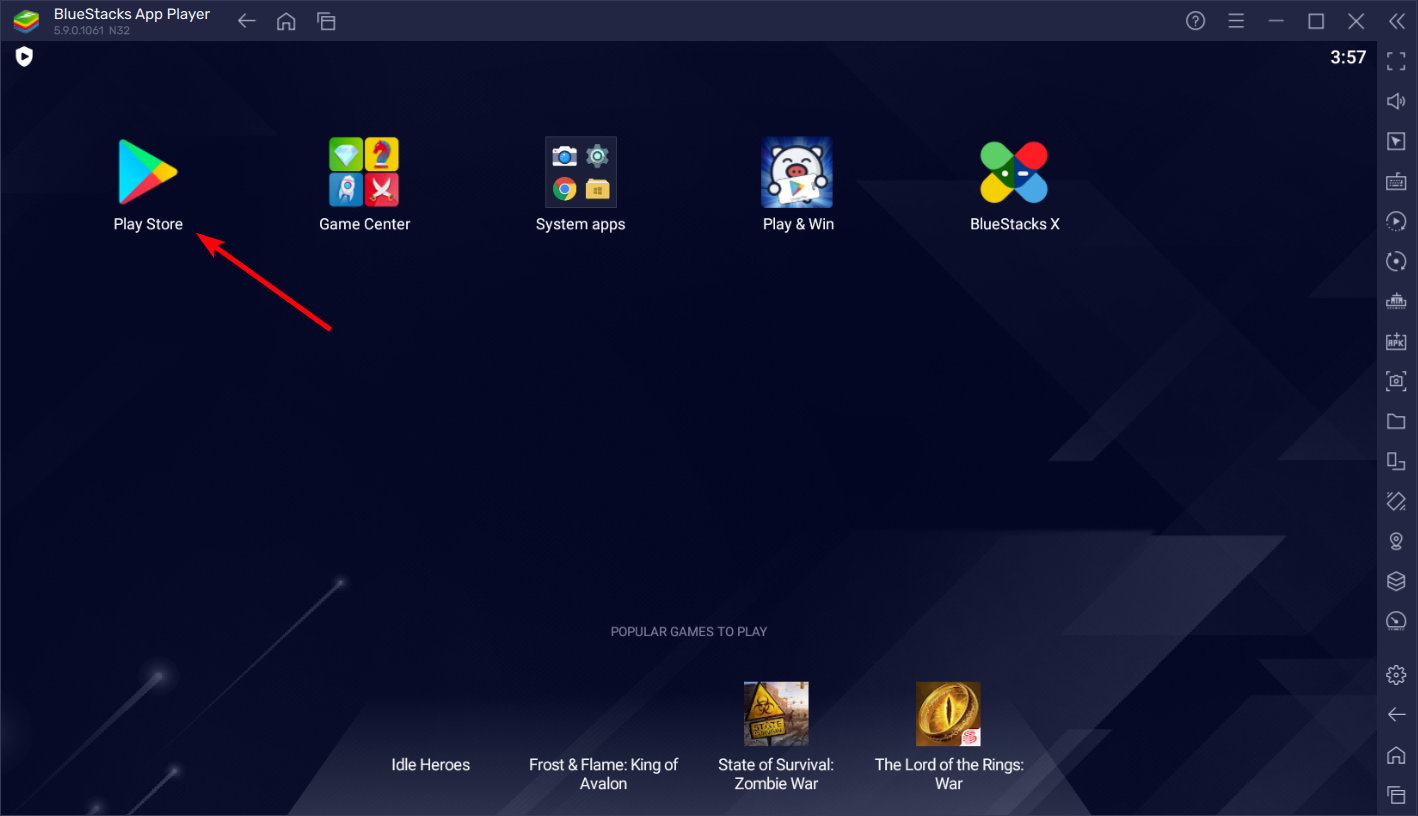Click the POPULAR GAMES TO PLAY heading
Image resolution: width=1418 pixels, height=816 pixels.
click(689, 632)
